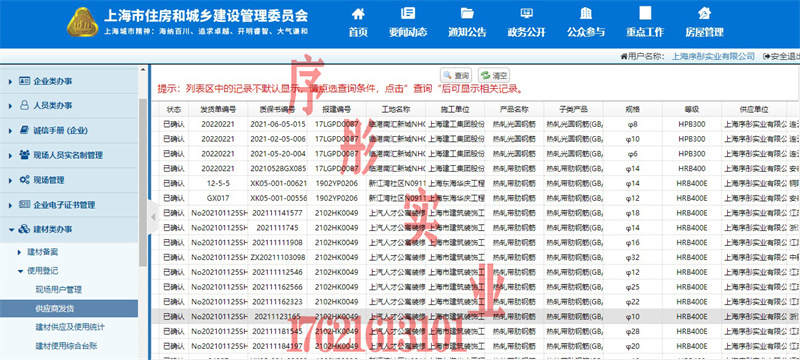This screenshot has width=800, height=360.
Task: Click the ID card icon beside 企业类办事
Action: tap(24, 81)
